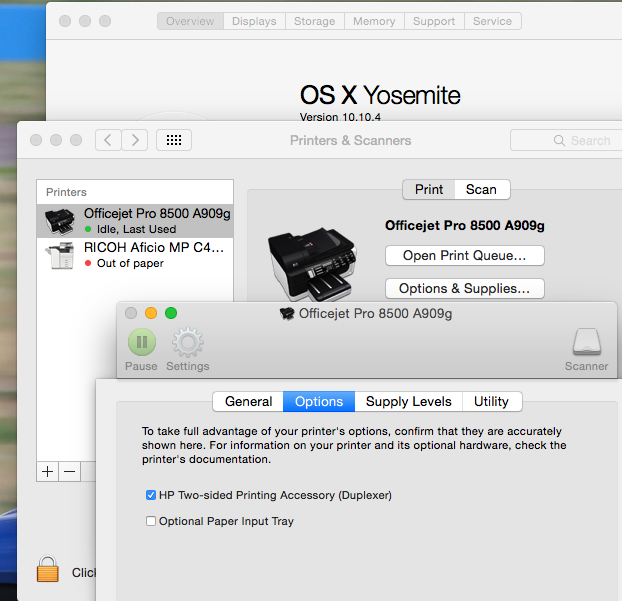Image resolution: width=622 pixels, height=601 pixels.
Task: Open the Displays tab in About This Mac
Action: tap(254, 21)
